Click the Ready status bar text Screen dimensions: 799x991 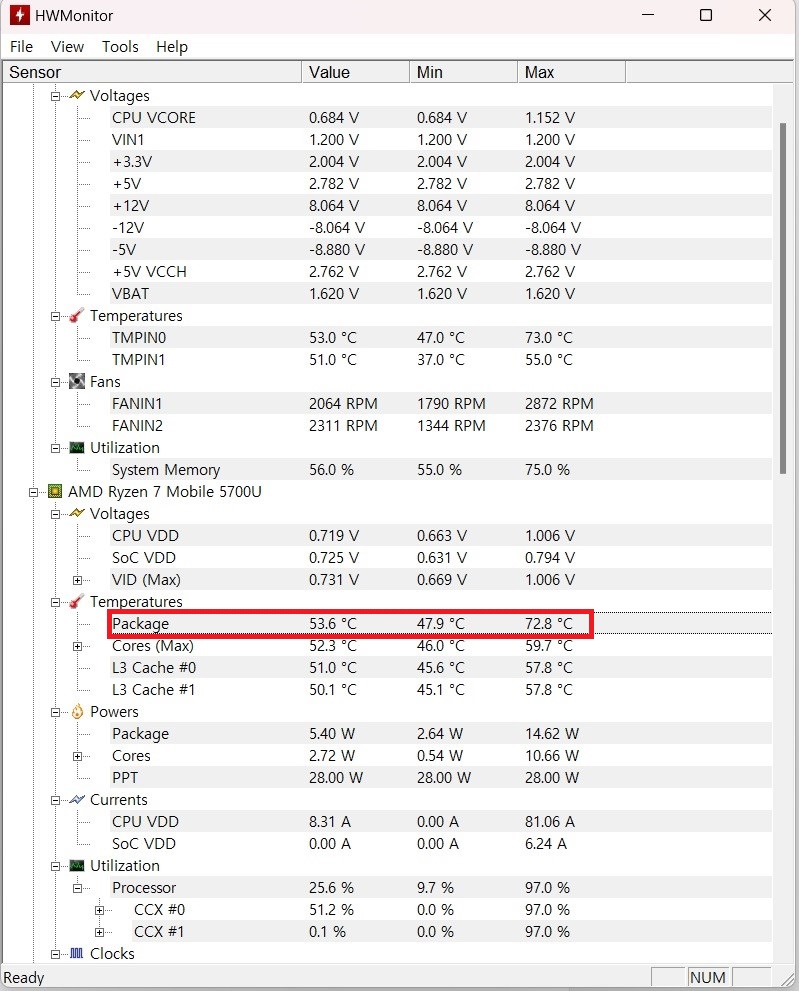tap(24, 978)
